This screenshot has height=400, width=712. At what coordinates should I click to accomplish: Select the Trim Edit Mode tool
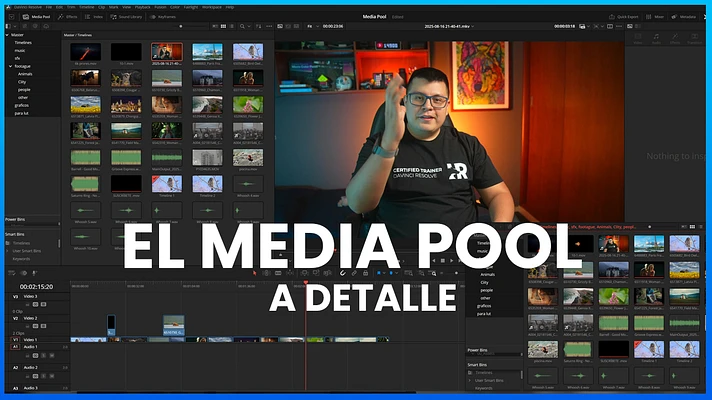coord(267,273)
